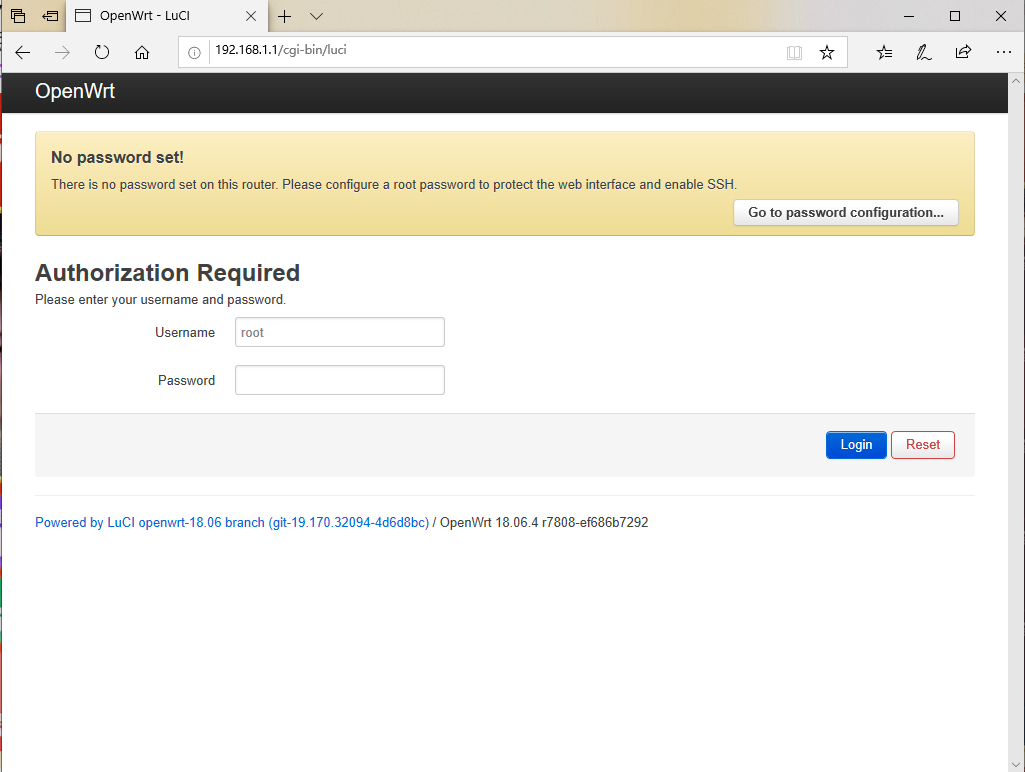Go to the browser Home page icon
Image resolution: width=1025 pixels, height=772 pixels.
click(142, 52)
